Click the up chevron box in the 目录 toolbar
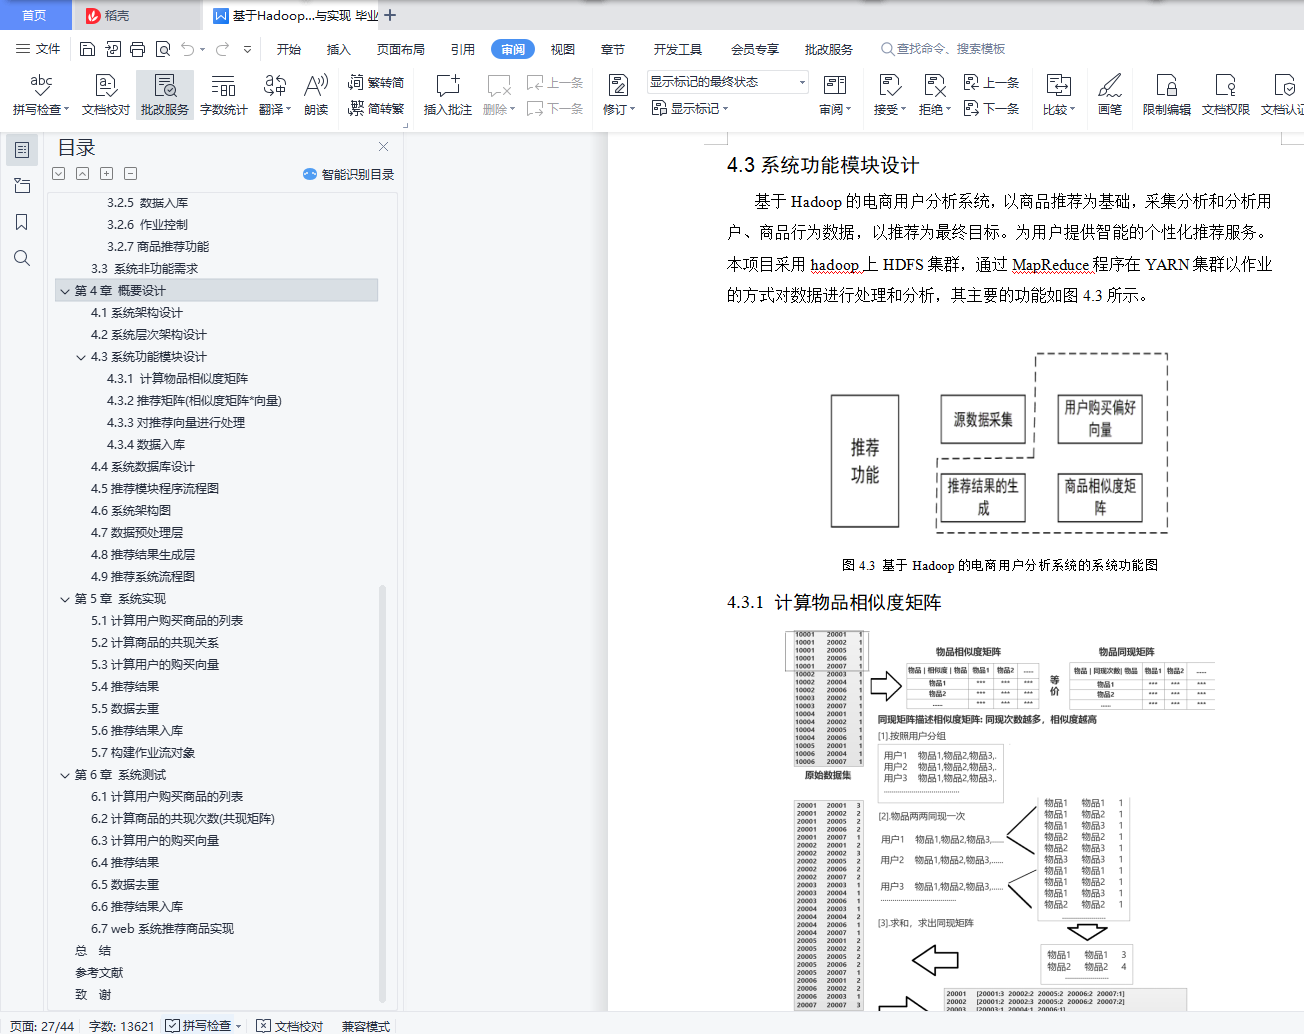Viewport: 1304px width, 1034px height. click(83, 174)
